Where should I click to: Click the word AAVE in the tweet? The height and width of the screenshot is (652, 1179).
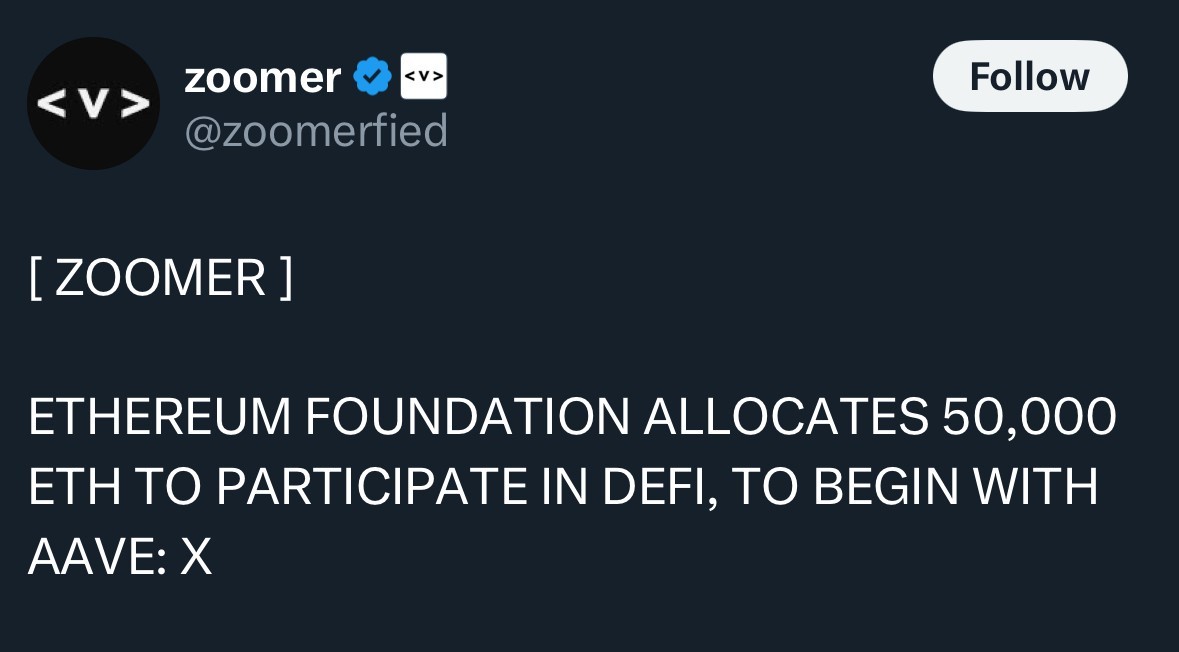tap(90, 557)
